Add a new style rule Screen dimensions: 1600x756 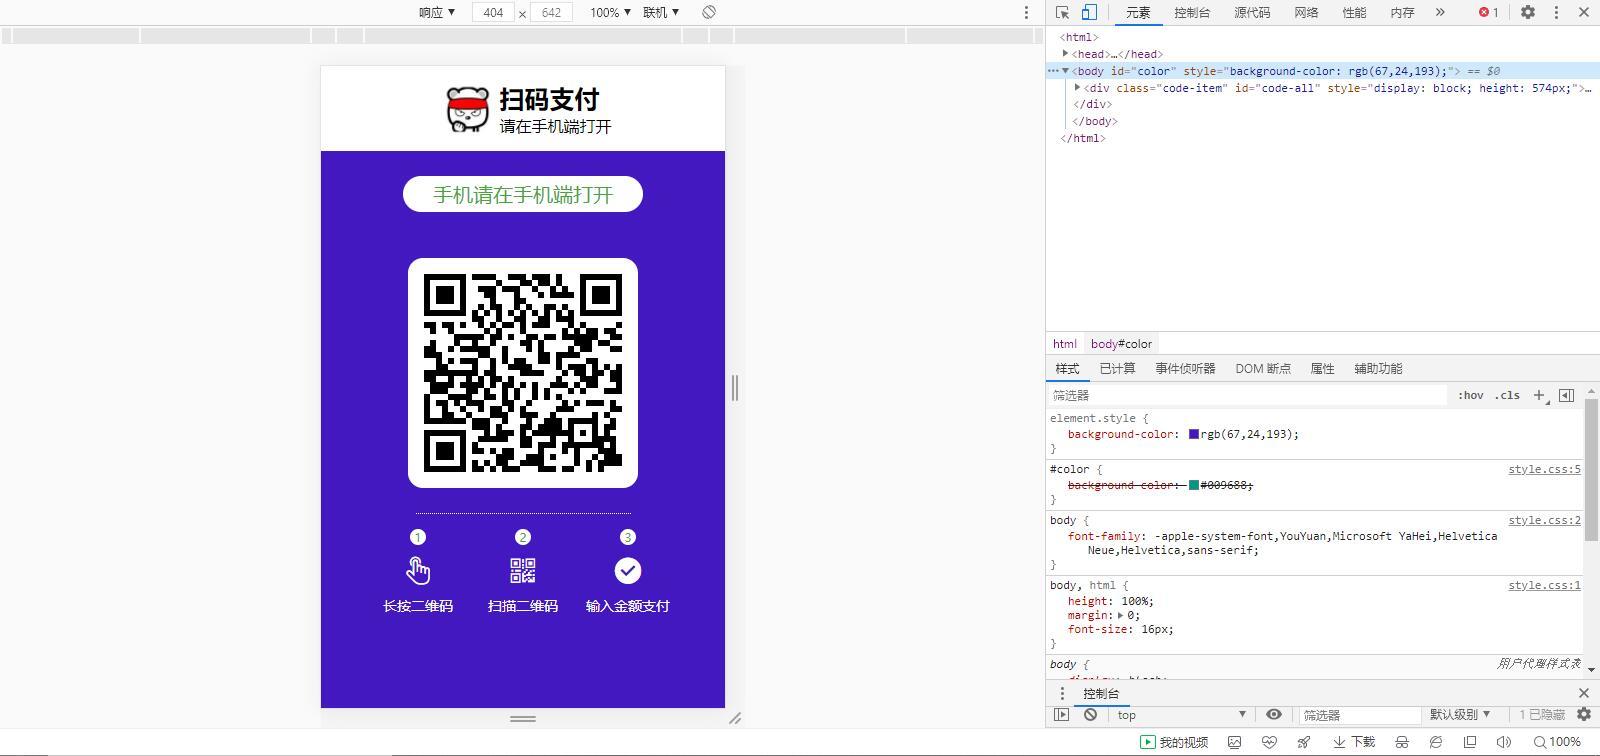pyautogui.click(x=1539, y=396)
